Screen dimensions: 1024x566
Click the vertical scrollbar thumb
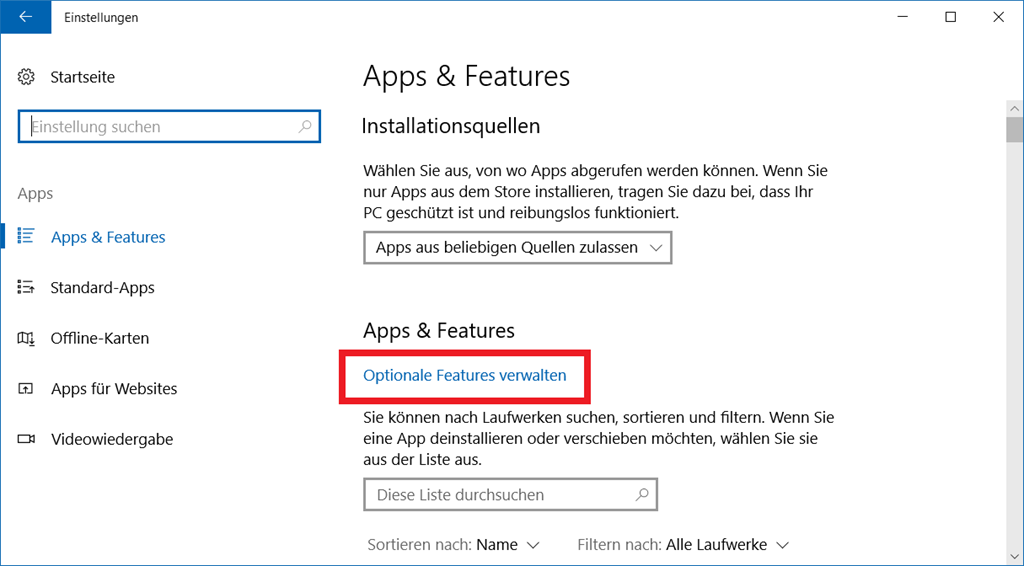pos(1014,130)
